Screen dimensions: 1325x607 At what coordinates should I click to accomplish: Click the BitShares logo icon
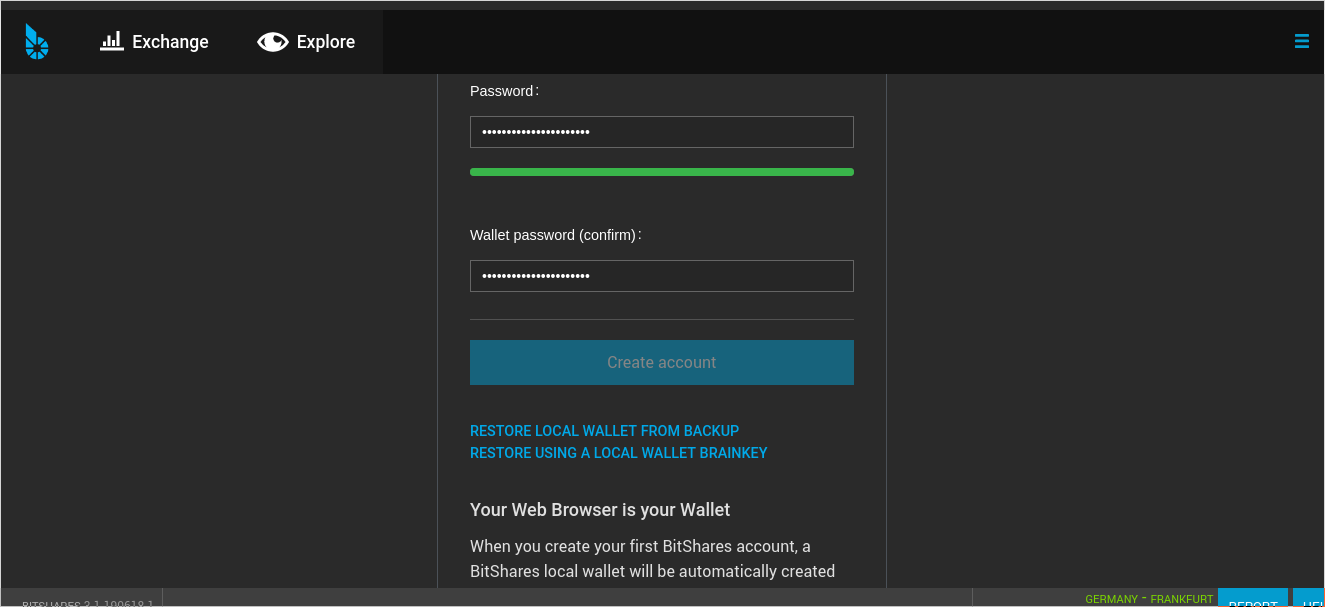(37, 42)
